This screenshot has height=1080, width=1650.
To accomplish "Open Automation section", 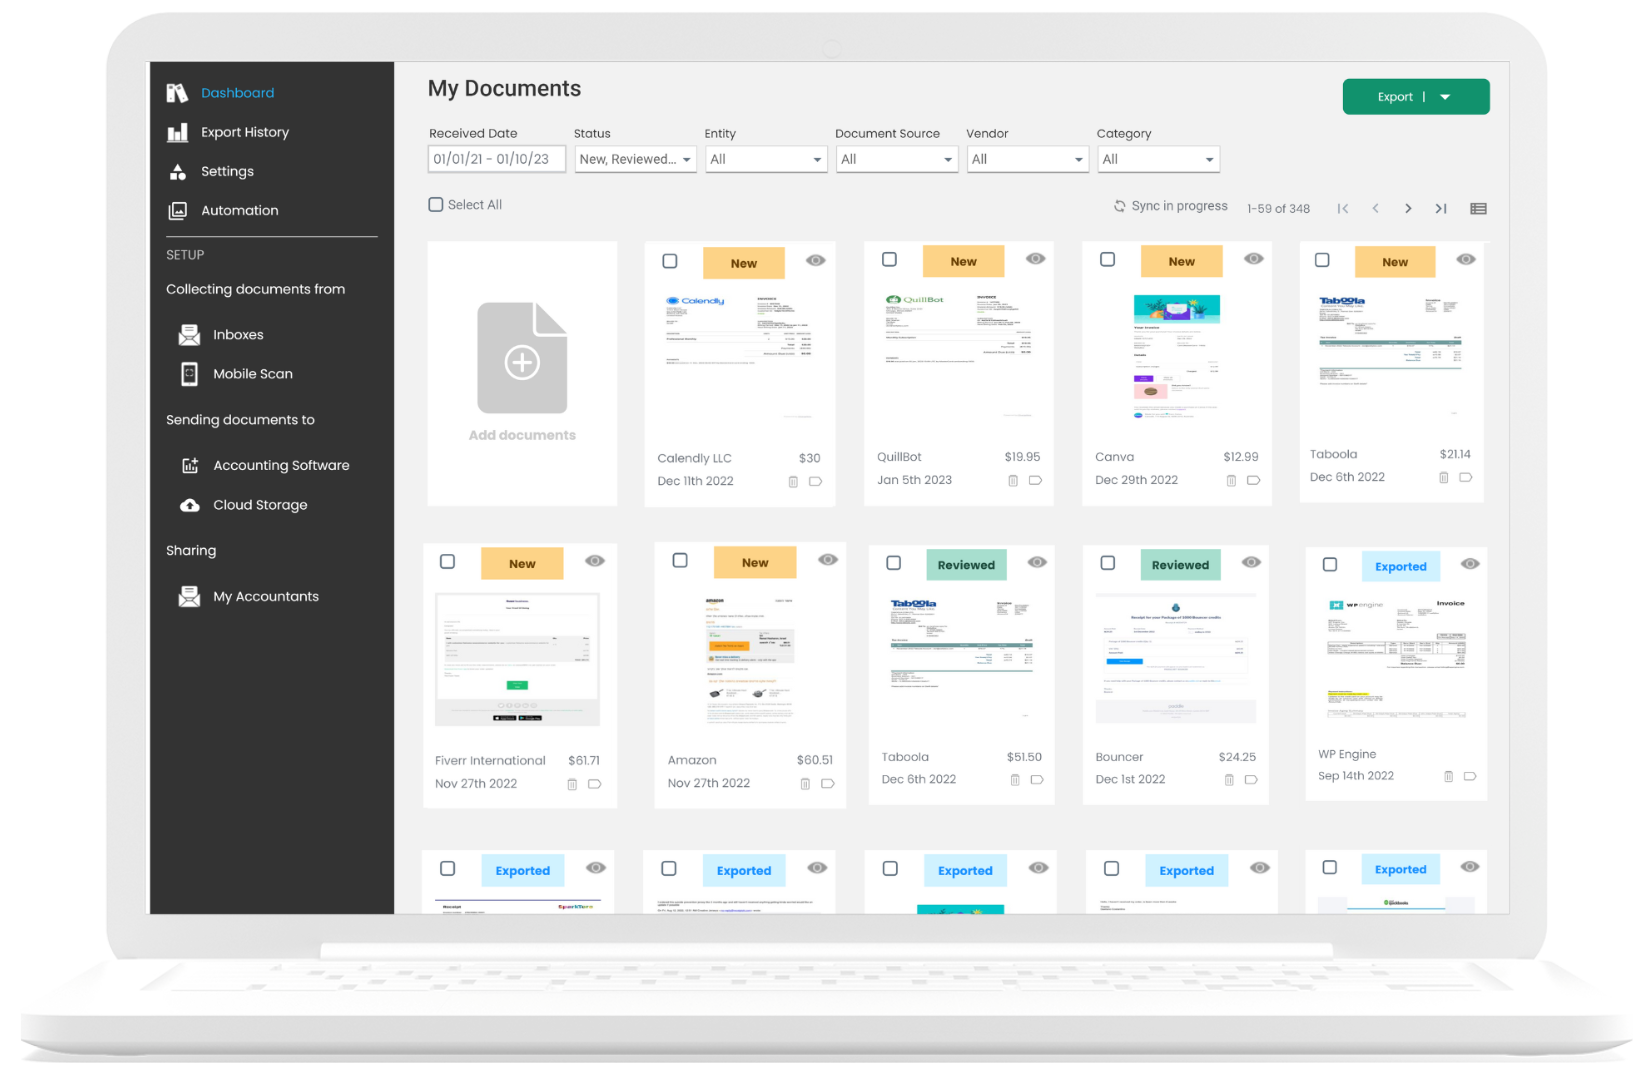I will [239, 210].
